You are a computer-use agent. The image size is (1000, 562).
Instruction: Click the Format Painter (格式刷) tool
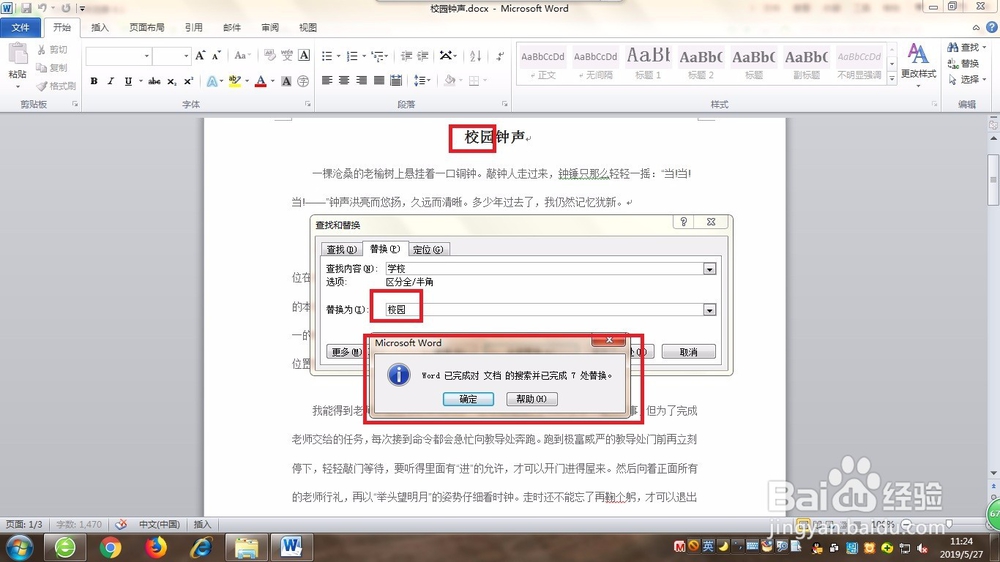tap(56, 85)
